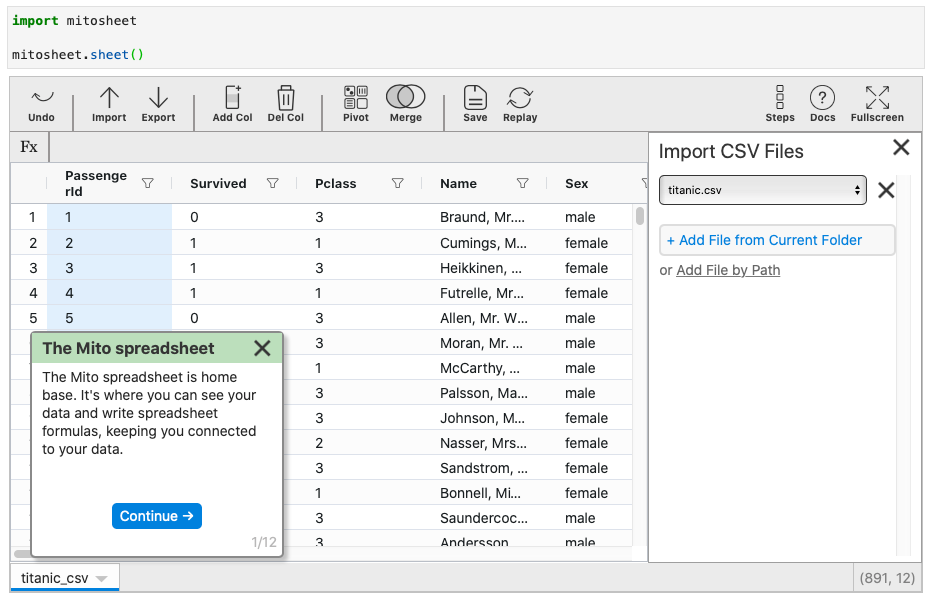Click the Undo toolbar icon
This screenshot has height=600, width=931.
click(42, 98)
